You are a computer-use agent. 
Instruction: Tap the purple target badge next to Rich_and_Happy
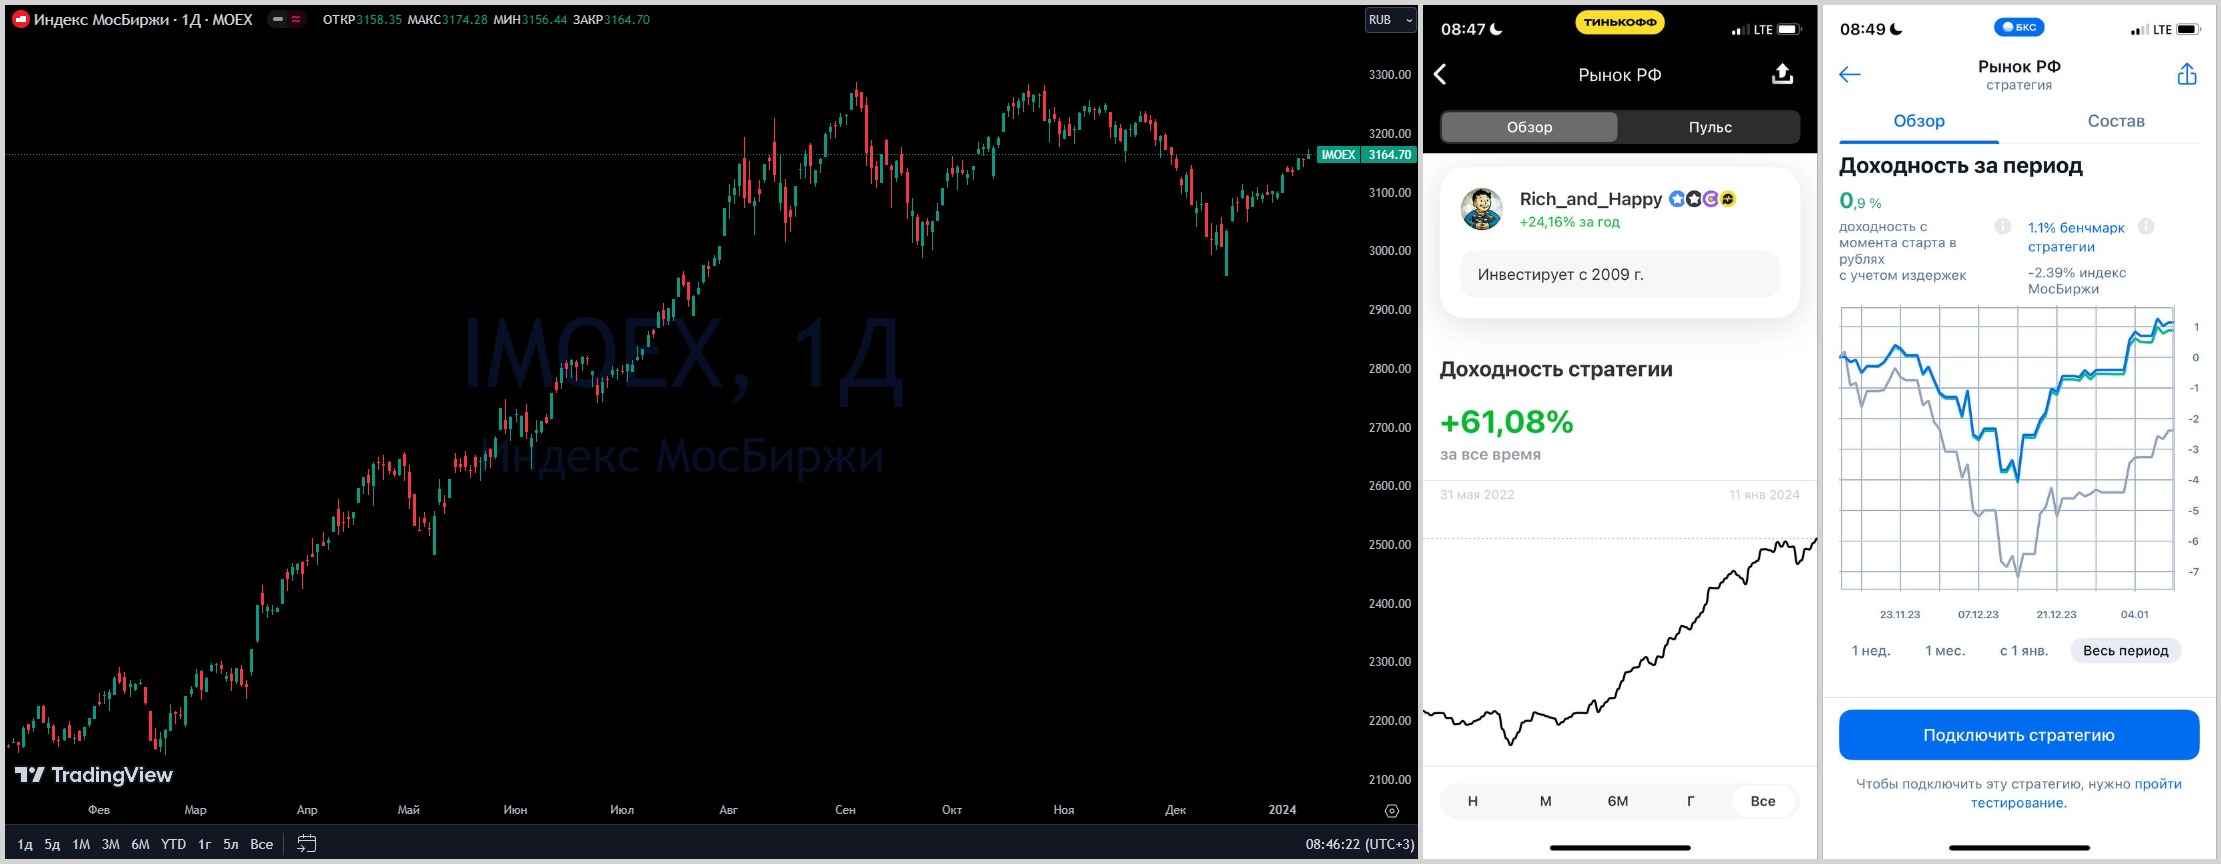1711,199
